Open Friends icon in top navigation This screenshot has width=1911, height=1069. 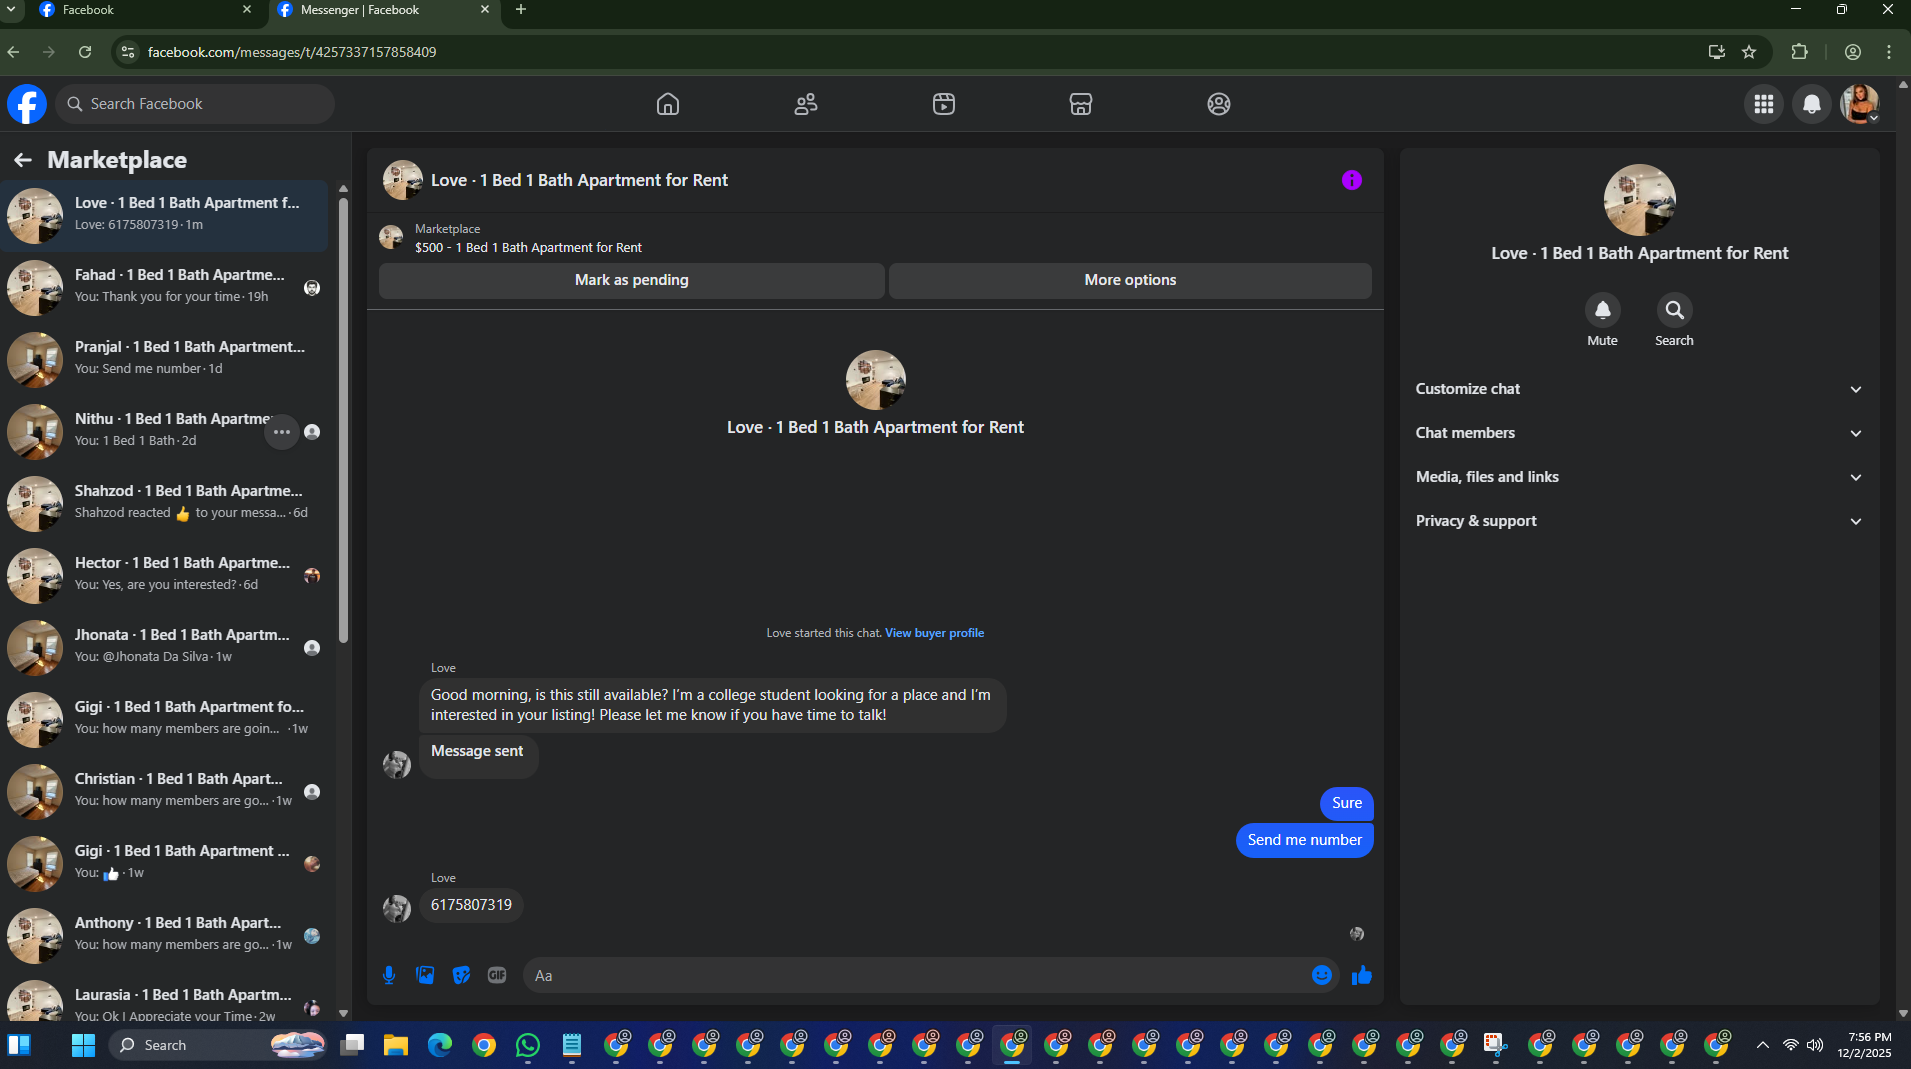[806, 104]
